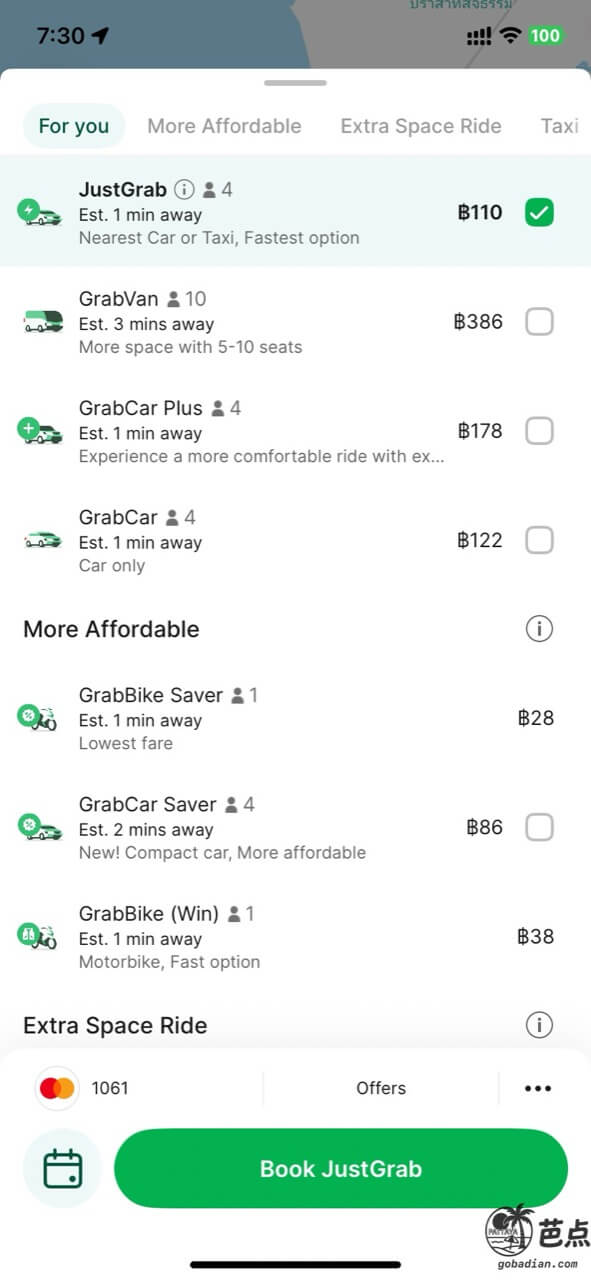This screenshot has width=591, height=1280.
Task: Open the Taxi tab
Action: click(560, 126)
